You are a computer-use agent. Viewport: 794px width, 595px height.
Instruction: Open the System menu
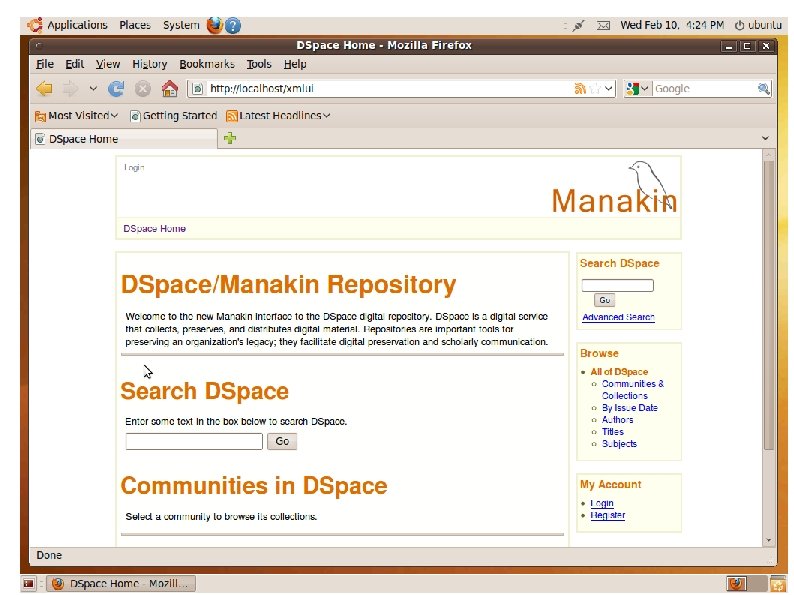[181, 25]
